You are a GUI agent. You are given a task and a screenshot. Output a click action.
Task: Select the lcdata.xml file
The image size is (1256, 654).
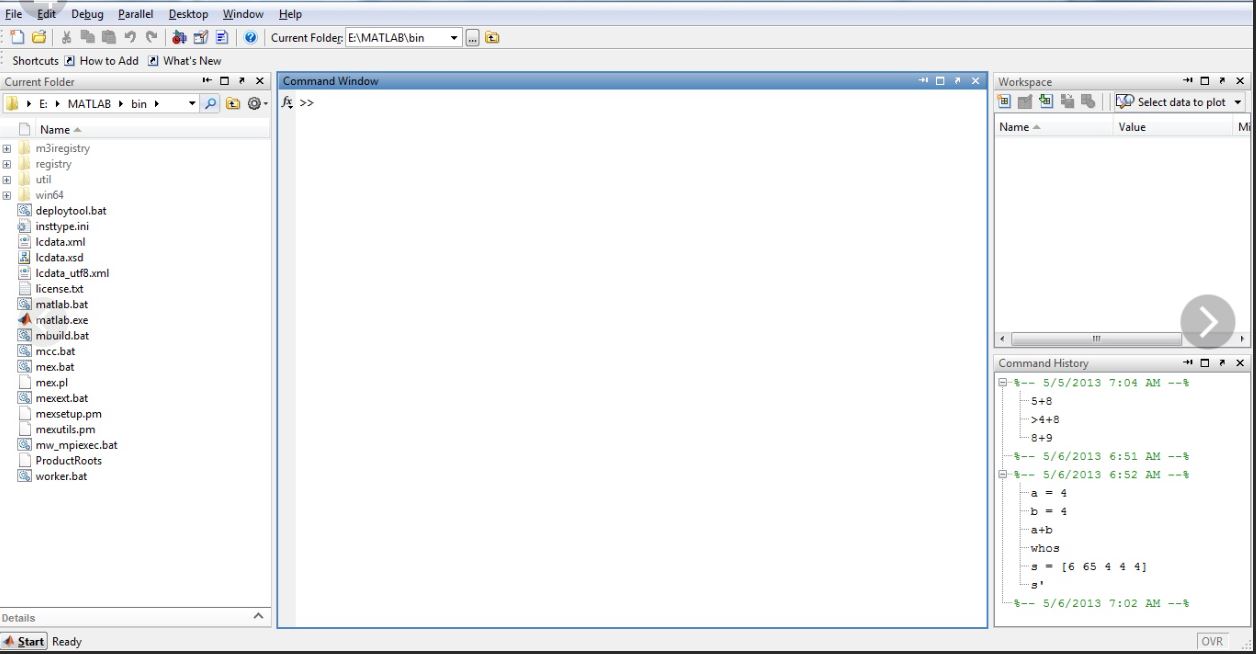tap(60, 242)
